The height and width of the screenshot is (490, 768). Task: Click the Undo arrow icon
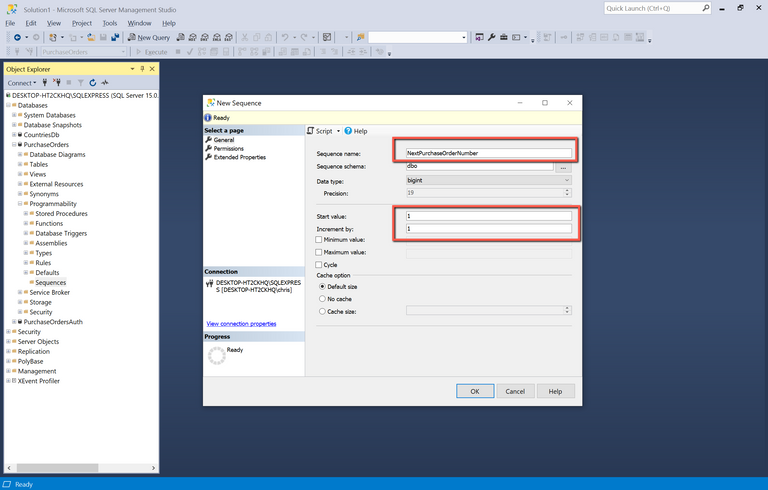coord(285,37)
